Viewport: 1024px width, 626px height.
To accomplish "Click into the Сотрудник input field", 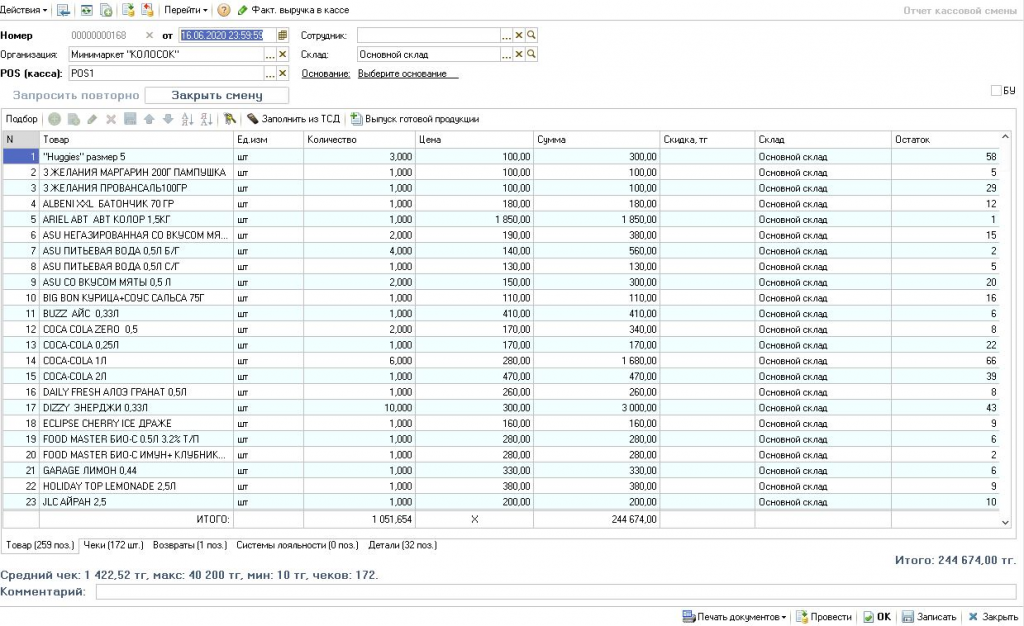I will [428, 35].
